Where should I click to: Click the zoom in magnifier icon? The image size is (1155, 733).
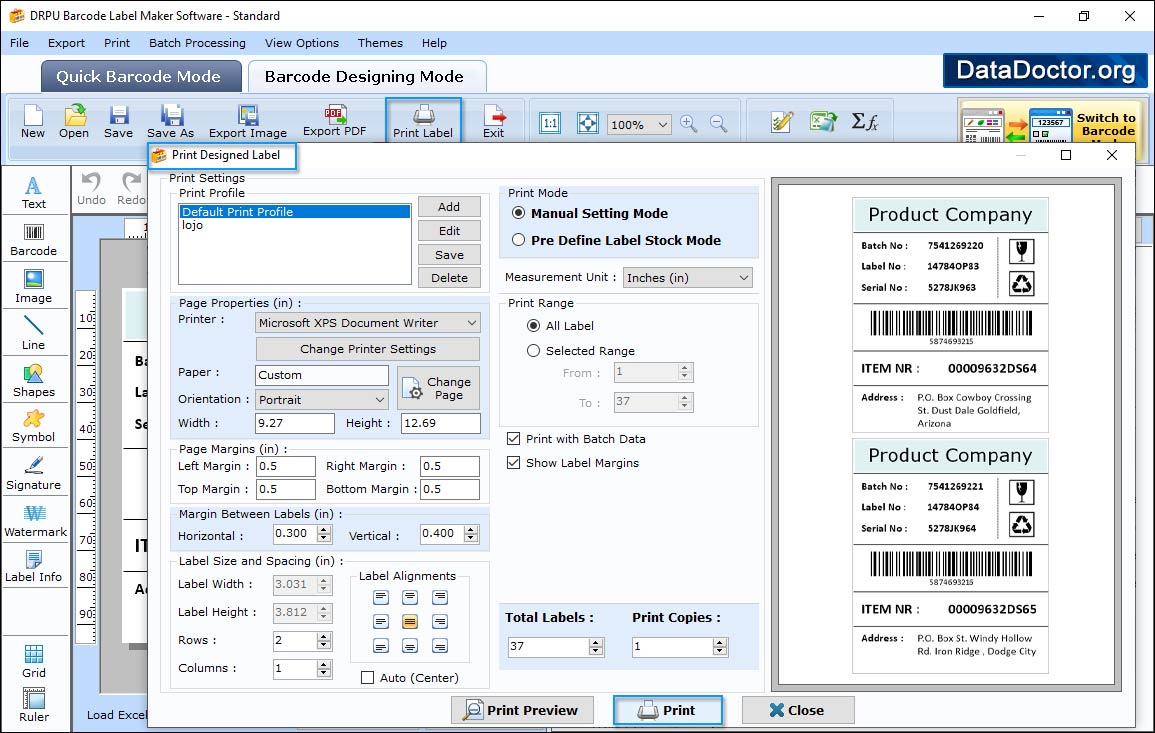(x=689, y=124)
